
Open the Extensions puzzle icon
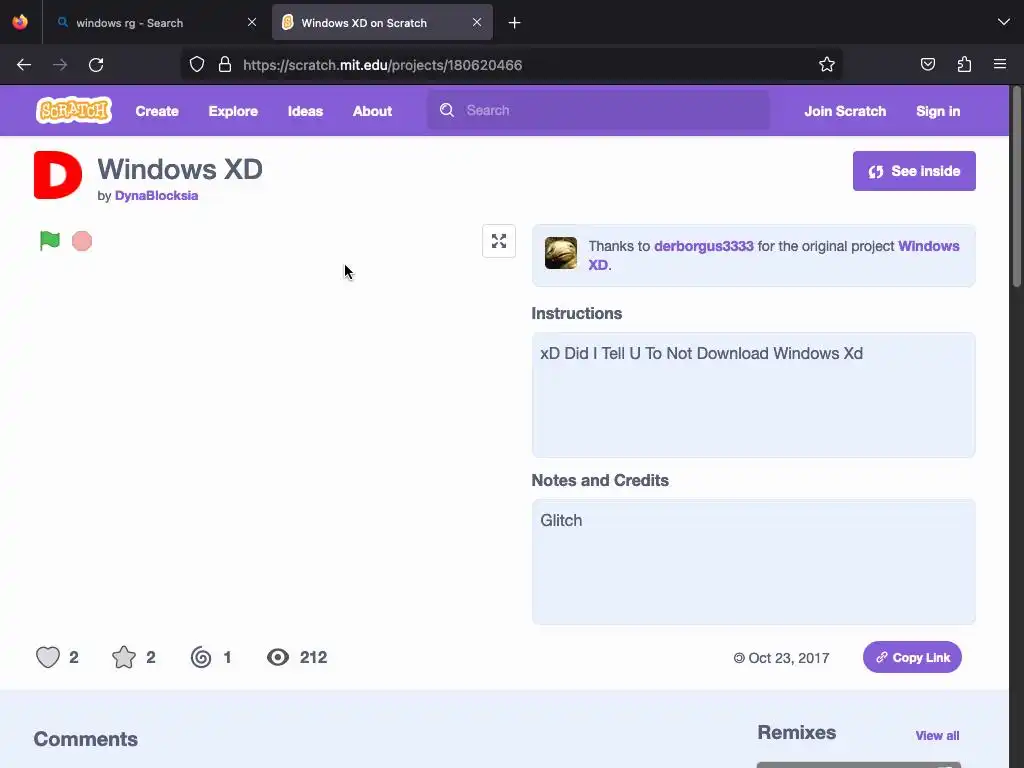964,65
